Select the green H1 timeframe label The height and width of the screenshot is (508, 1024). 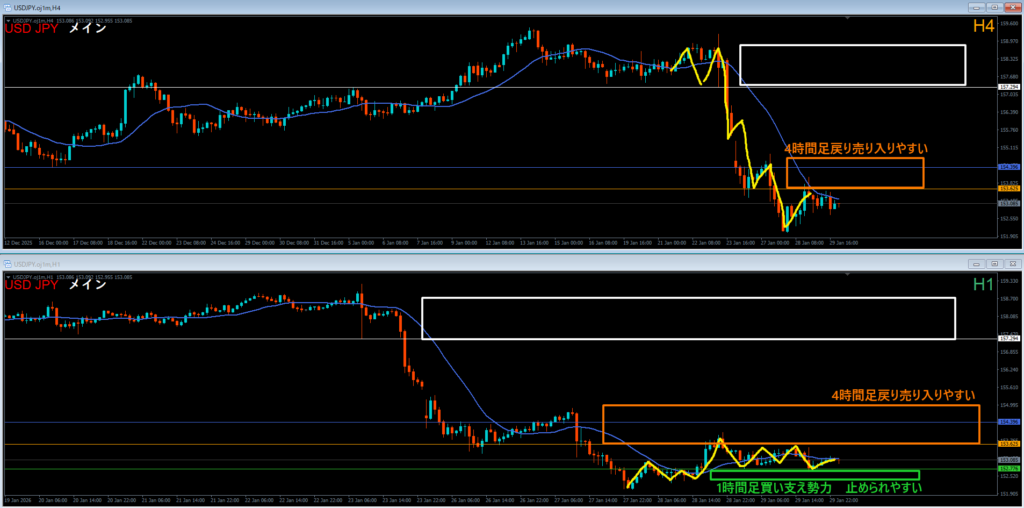click(x=984, y=285)
